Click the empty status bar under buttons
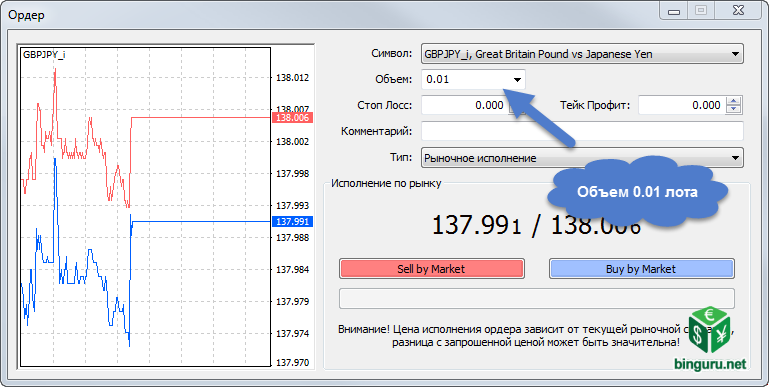The image size is (769, 387). click(537, 298)
